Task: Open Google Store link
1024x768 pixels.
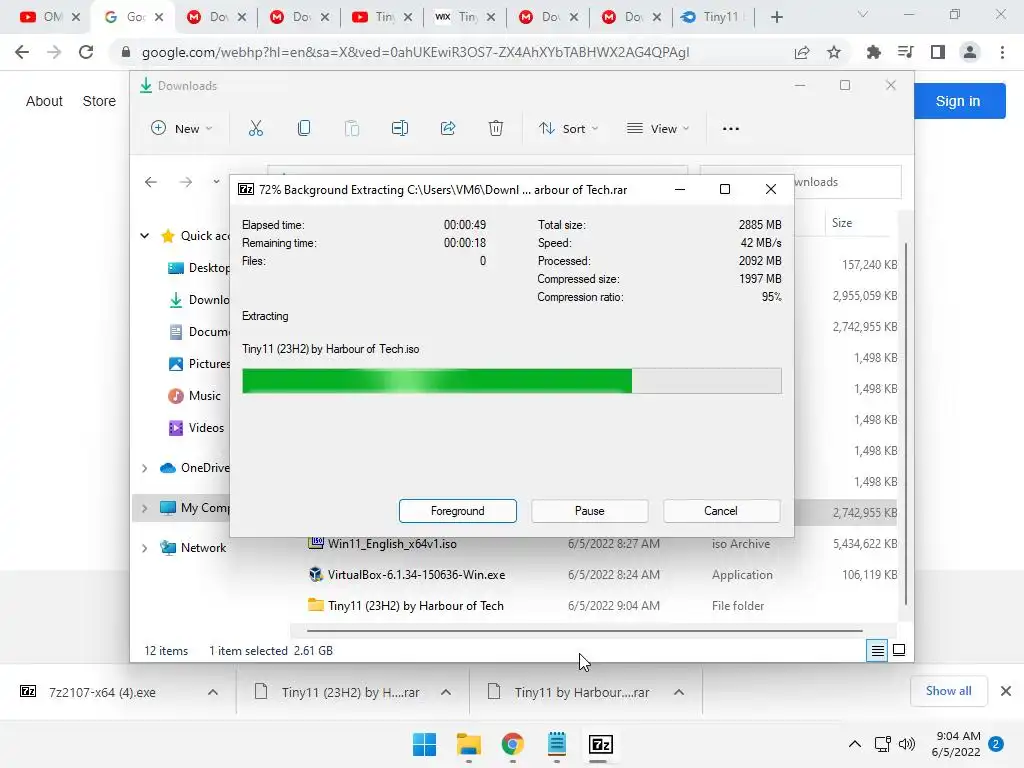Action: tap(99, 101)
